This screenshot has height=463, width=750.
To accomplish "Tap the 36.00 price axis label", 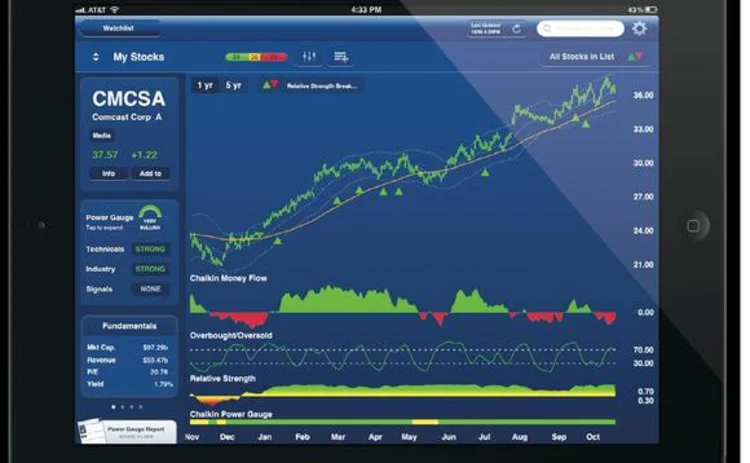I will [x=643, y=95].
